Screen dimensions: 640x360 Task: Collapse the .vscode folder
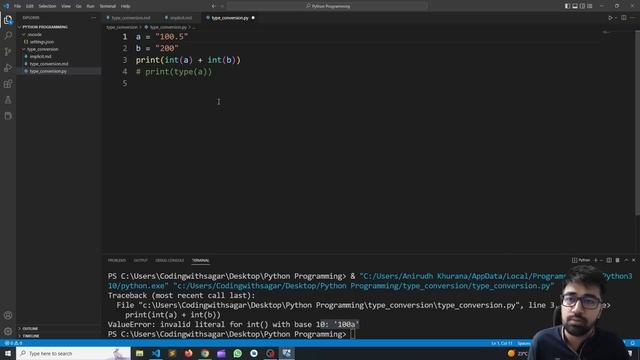point(34,34)
